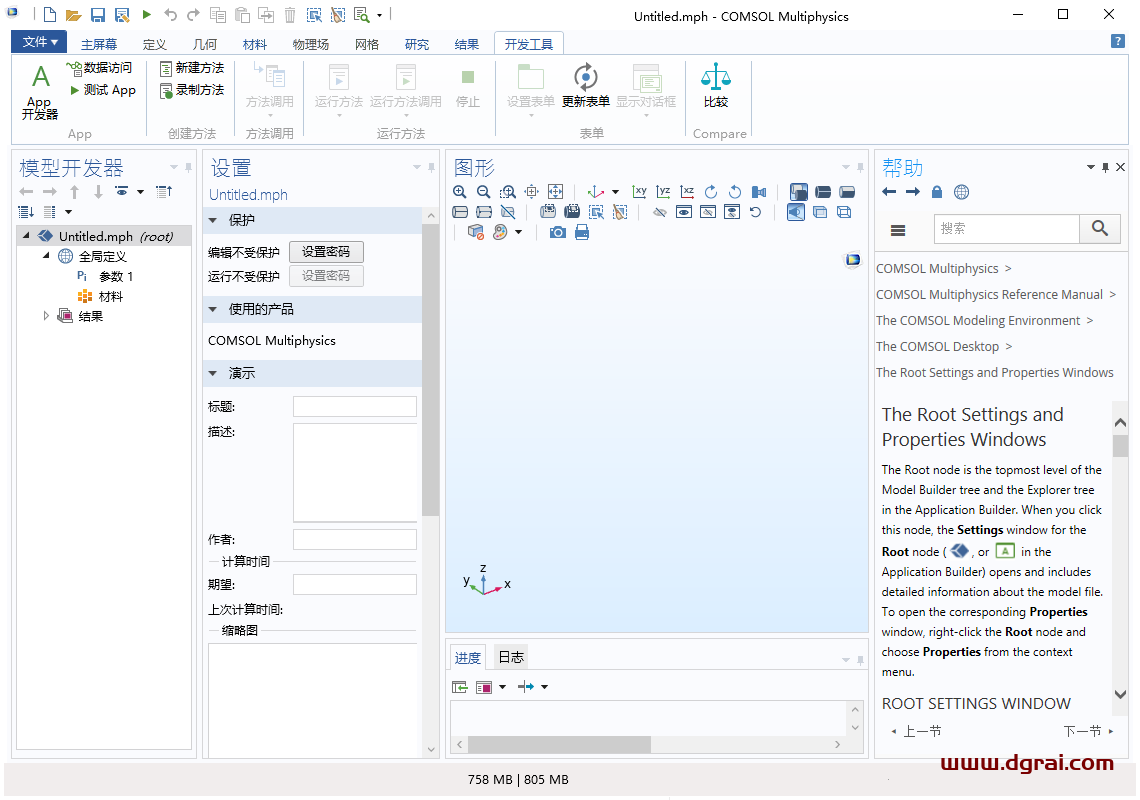Zoom in on the graphics view
The height and width of the screenshot is (800, 1140).
tap(459, 192)
